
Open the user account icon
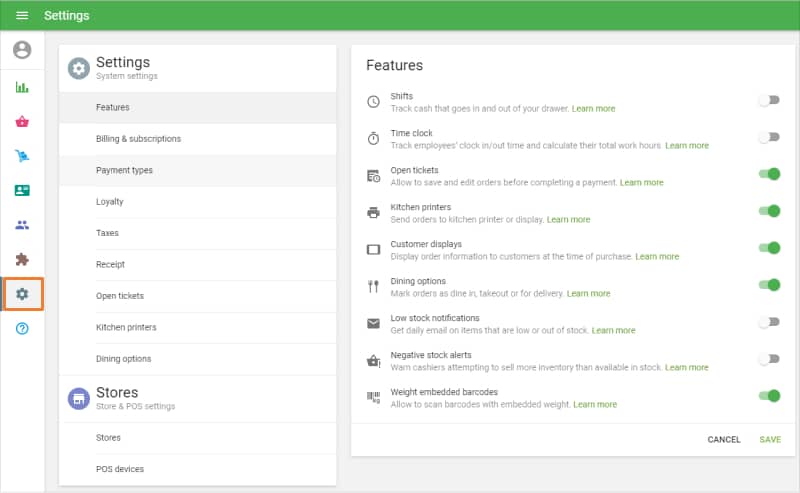(22, 50)
